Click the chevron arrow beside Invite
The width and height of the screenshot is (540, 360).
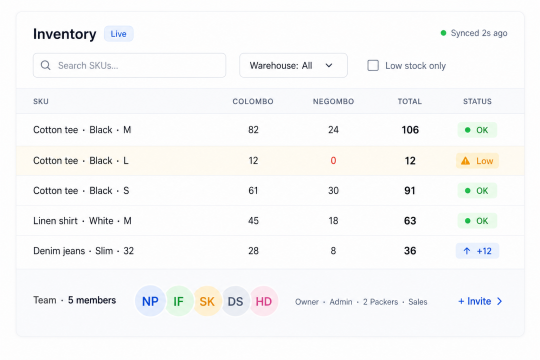[x=500, y=301]
